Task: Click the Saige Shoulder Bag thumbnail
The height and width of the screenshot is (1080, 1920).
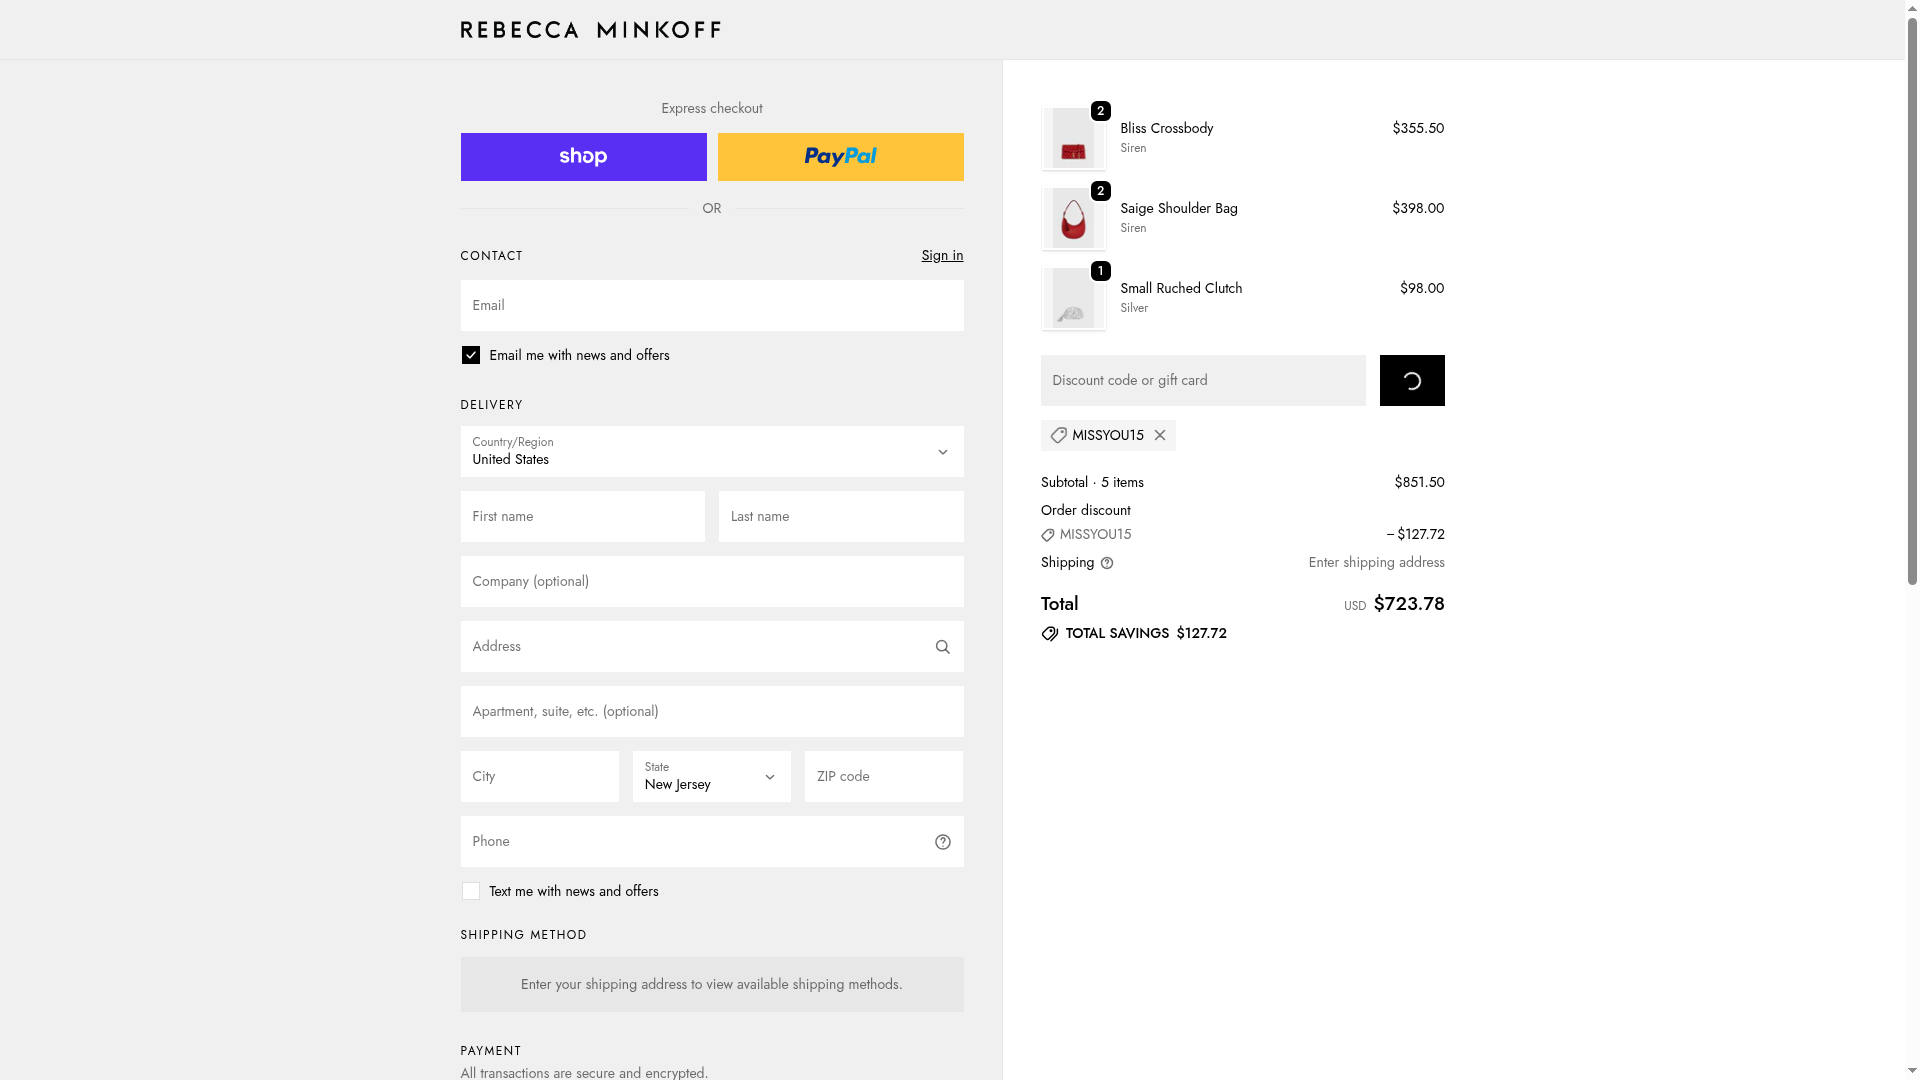Action: (x=1073, y=219)
